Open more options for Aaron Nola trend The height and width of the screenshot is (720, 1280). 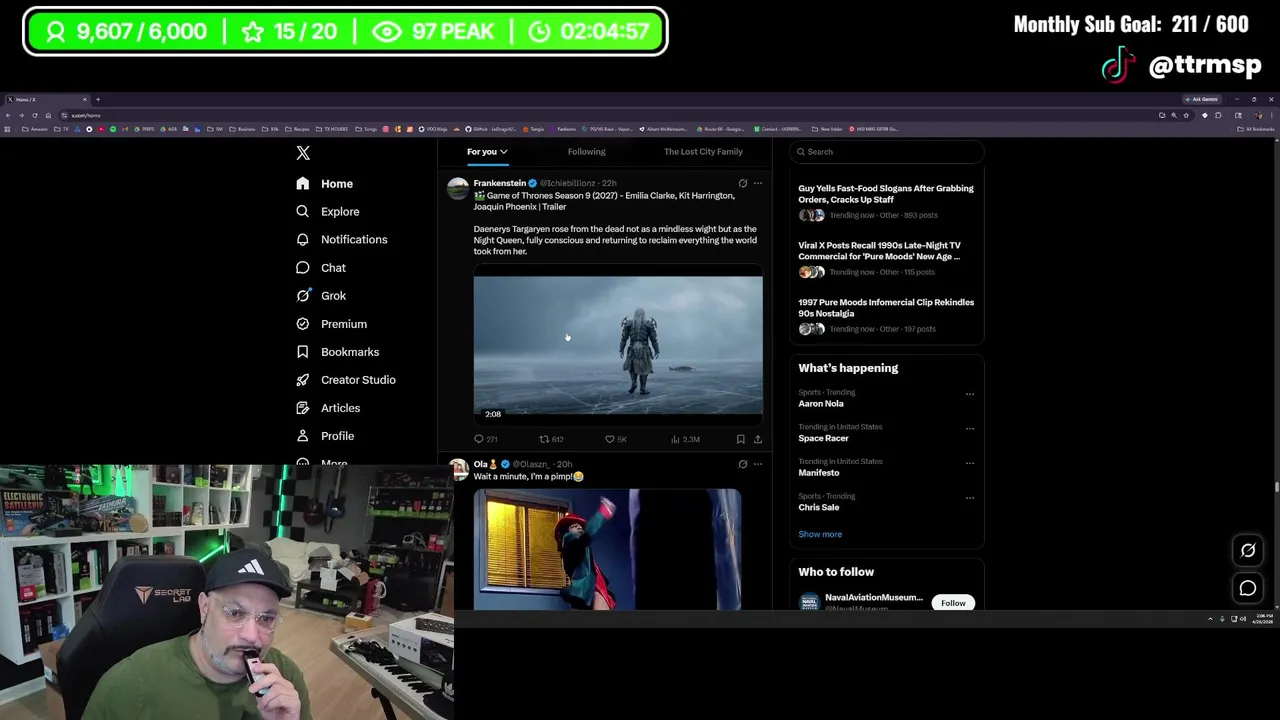pyautogui.click(x=969, y=394)
